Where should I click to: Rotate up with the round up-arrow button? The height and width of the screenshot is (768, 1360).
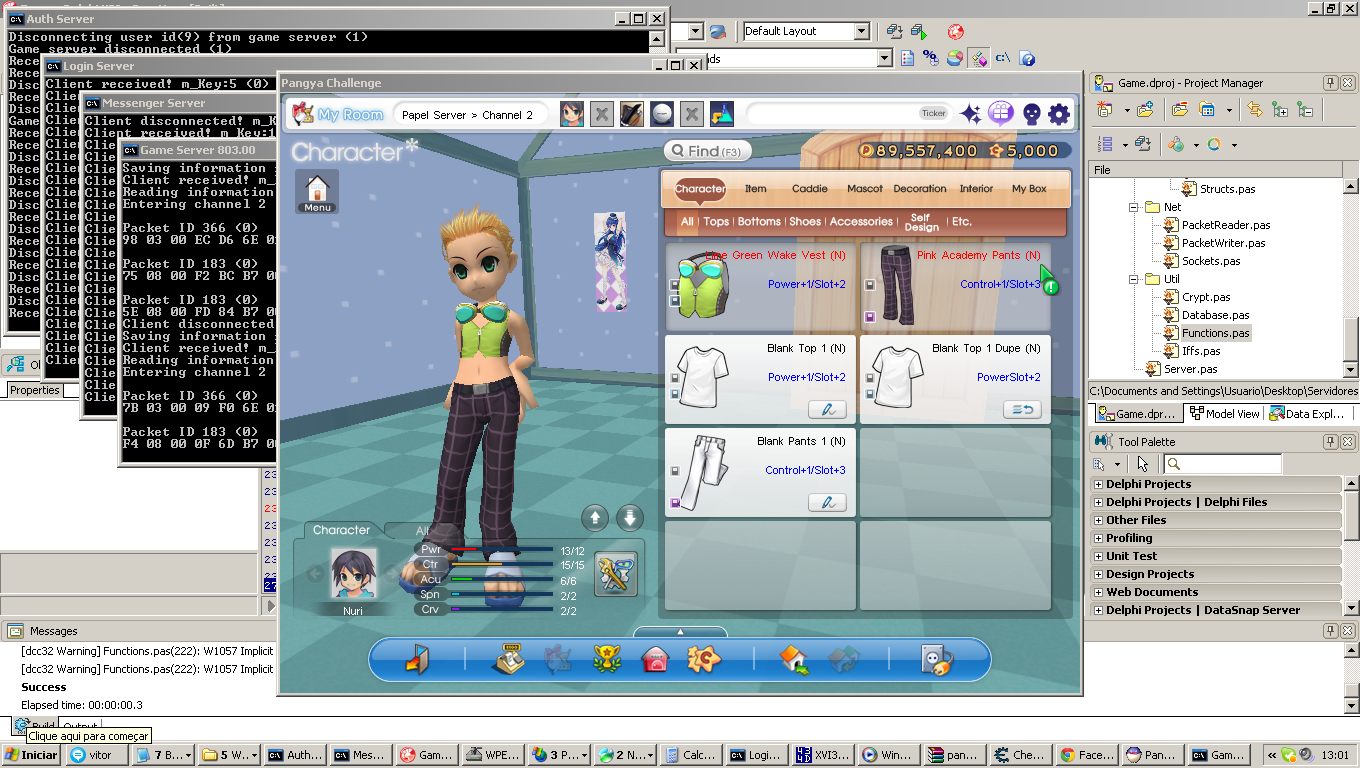click(595, 517)
